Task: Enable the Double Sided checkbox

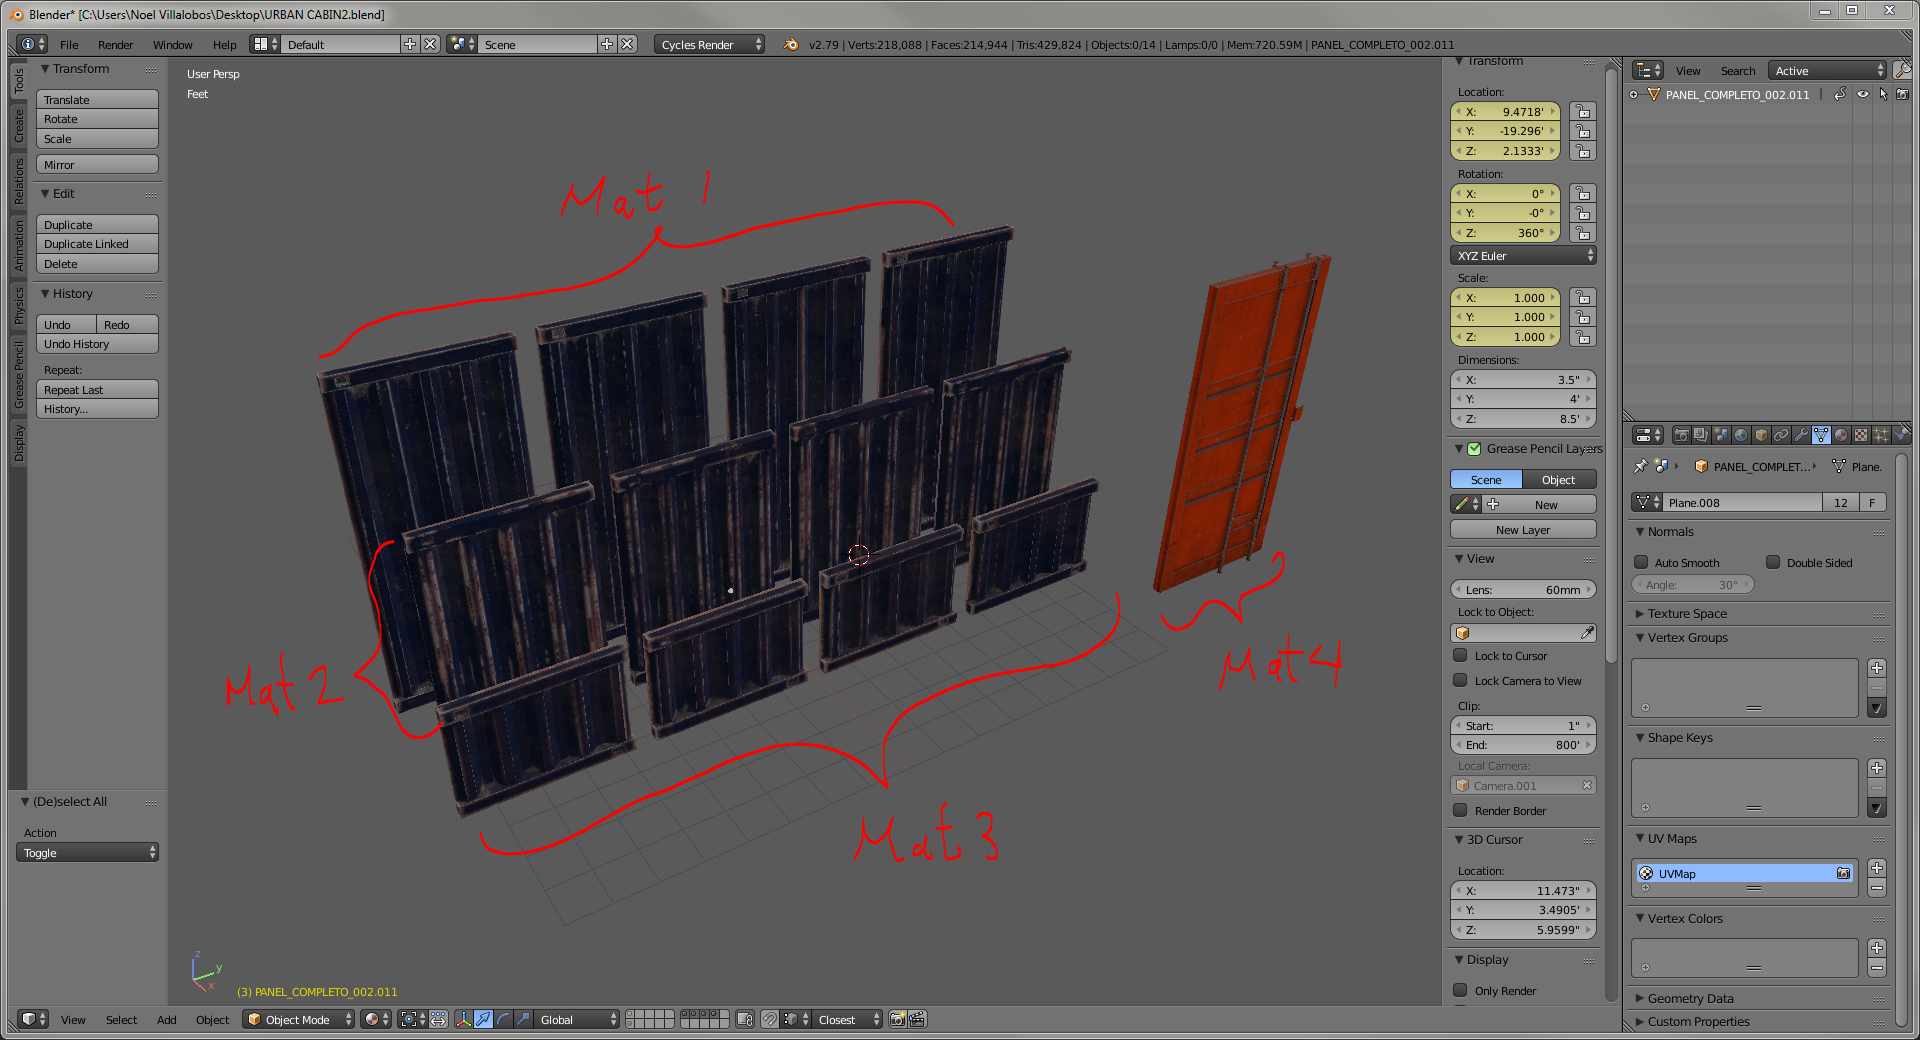Action: [1773, 562]
